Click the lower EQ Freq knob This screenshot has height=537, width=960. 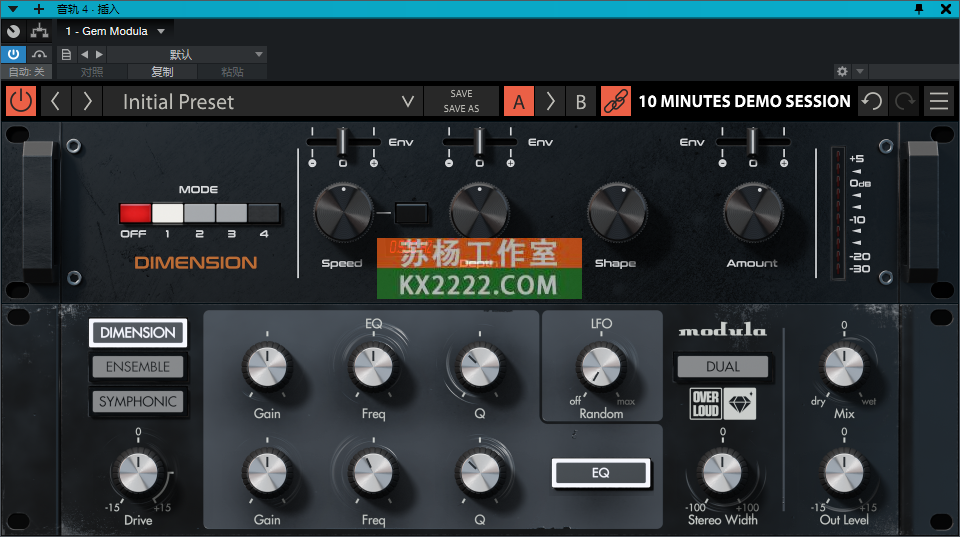coord(373,474)
